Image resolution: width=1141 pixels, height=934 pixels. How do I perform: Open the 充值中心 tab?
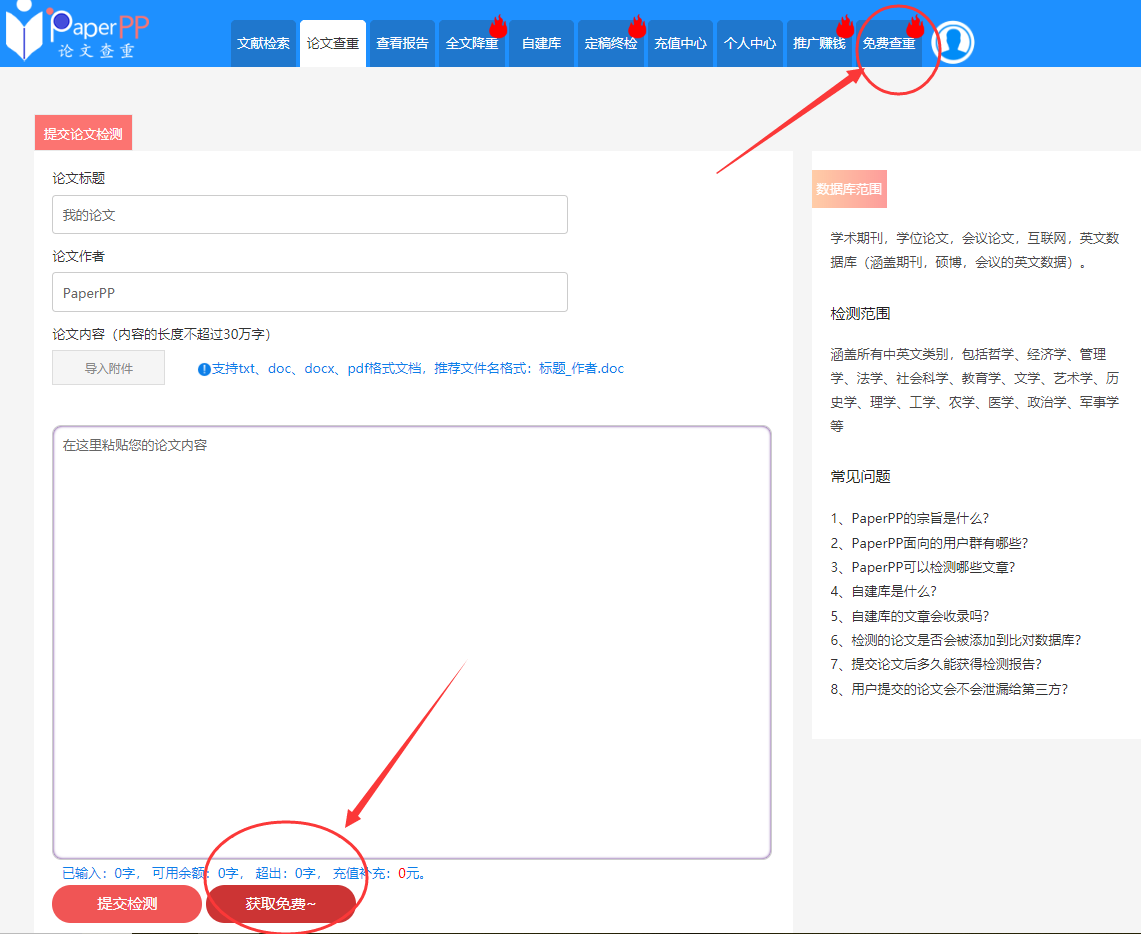pos(680,44)
